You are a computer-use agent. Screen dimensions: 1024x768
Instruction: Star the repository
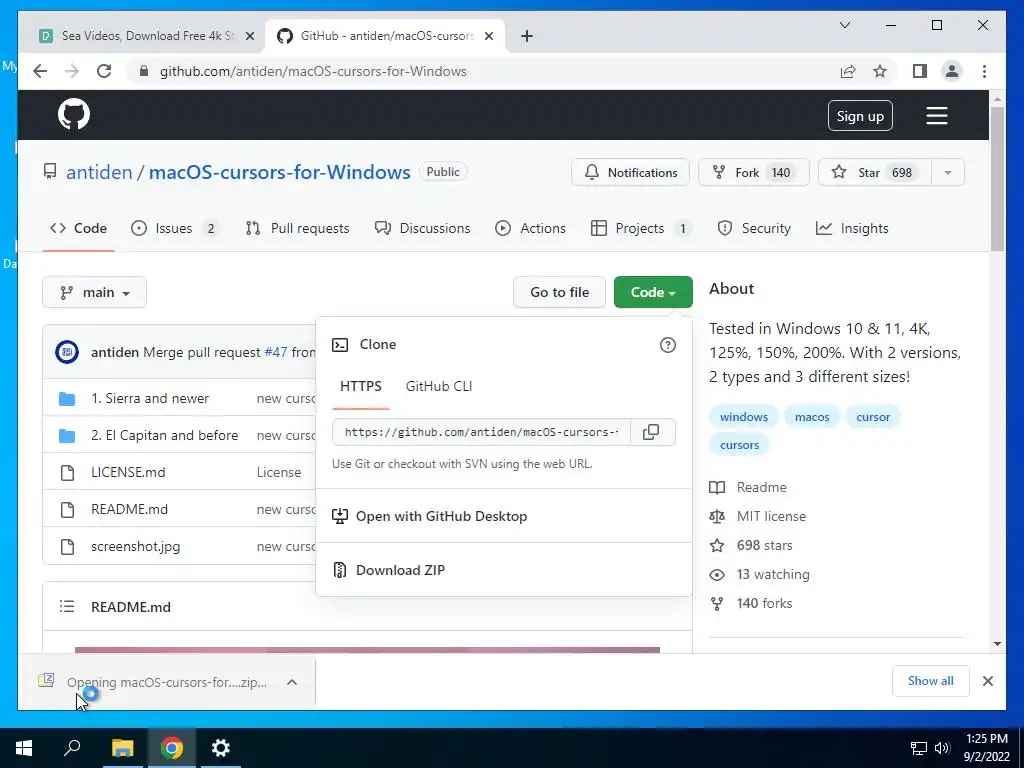pos(875,172)
